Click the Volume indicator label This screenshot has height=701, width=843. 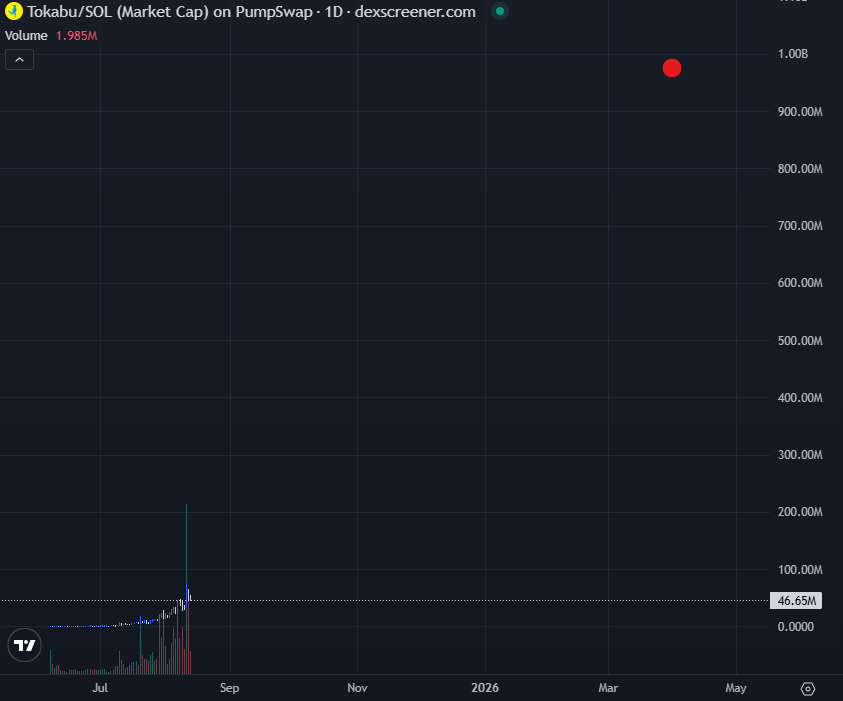coord(26,36)
